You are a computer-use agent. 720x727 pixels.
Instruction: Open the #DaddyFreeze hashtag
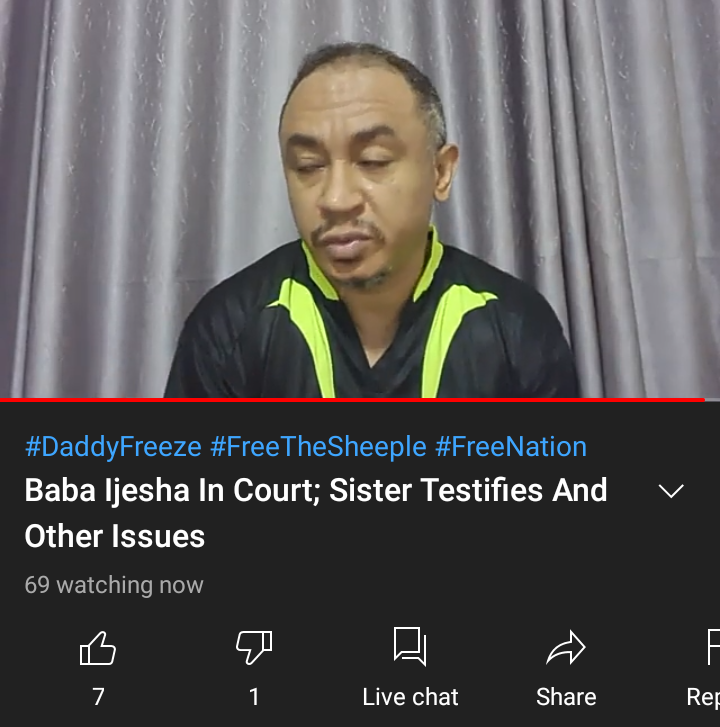point(114,446)
